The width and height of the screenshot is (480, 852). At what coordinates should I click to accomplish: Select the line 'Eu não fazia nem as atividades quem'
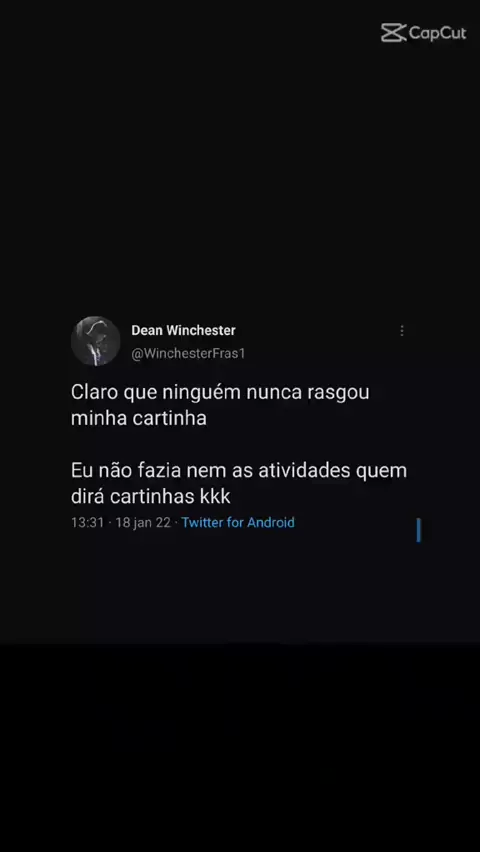239,471
